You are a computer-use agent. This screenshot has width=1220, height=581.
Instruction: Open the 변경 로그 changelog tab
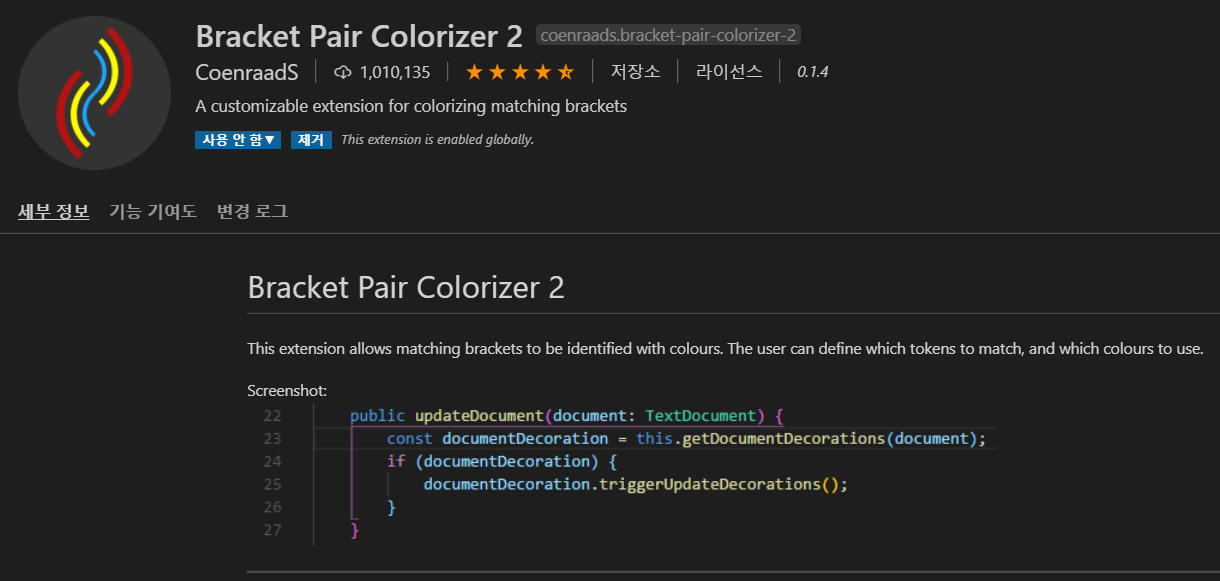pos(250,211)
